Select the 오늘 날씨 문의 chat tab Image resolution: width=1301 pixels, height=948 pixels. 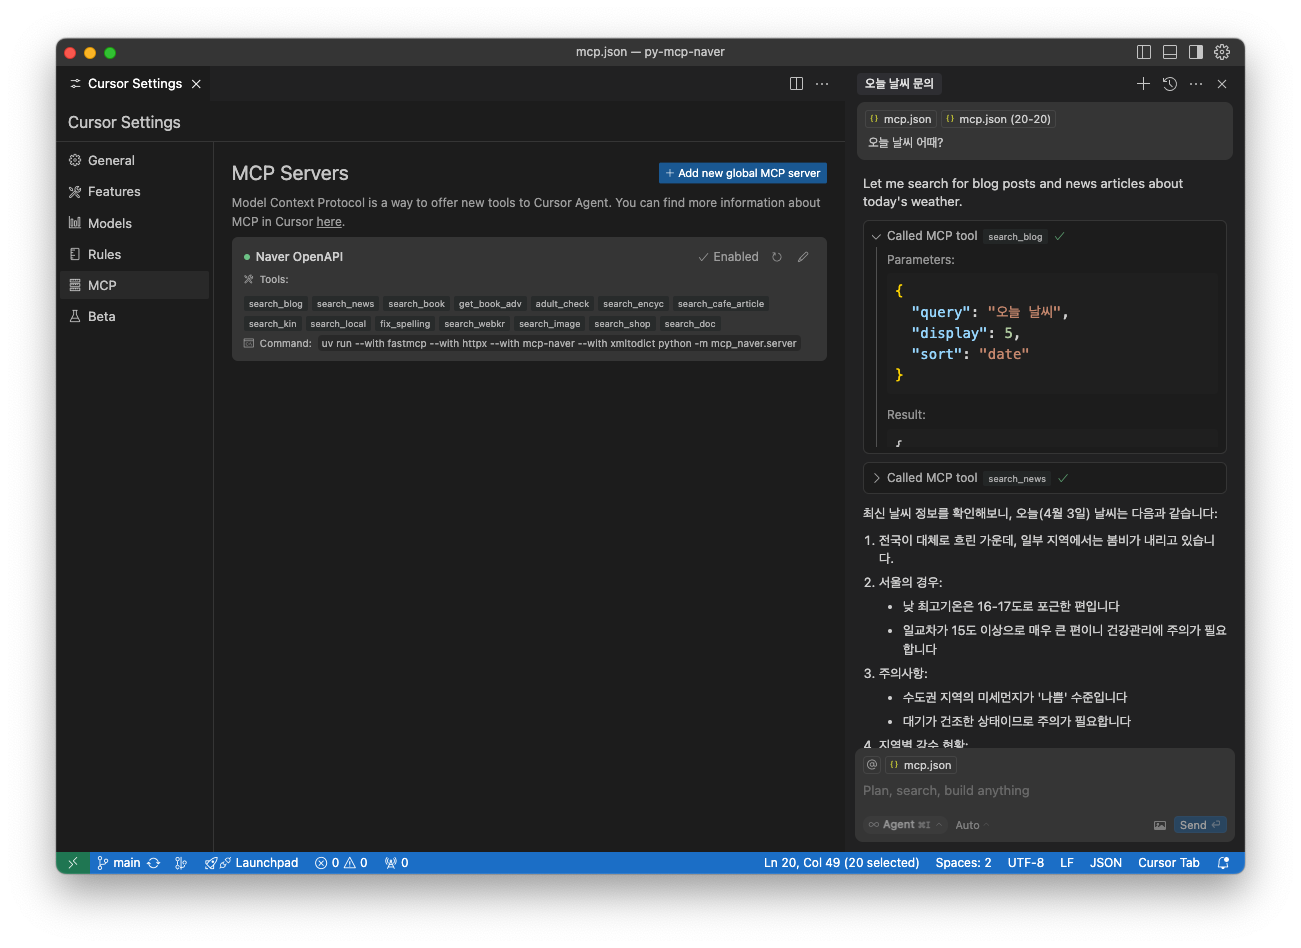[x=899, y=84]
